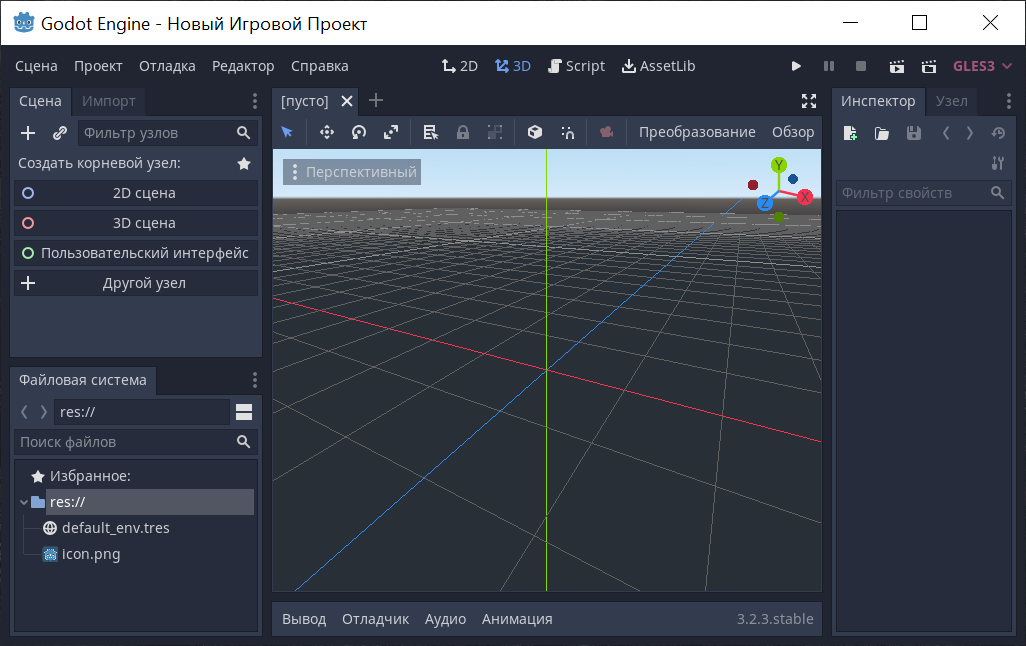Activate the Rotate Mode tool

(359, 132)
